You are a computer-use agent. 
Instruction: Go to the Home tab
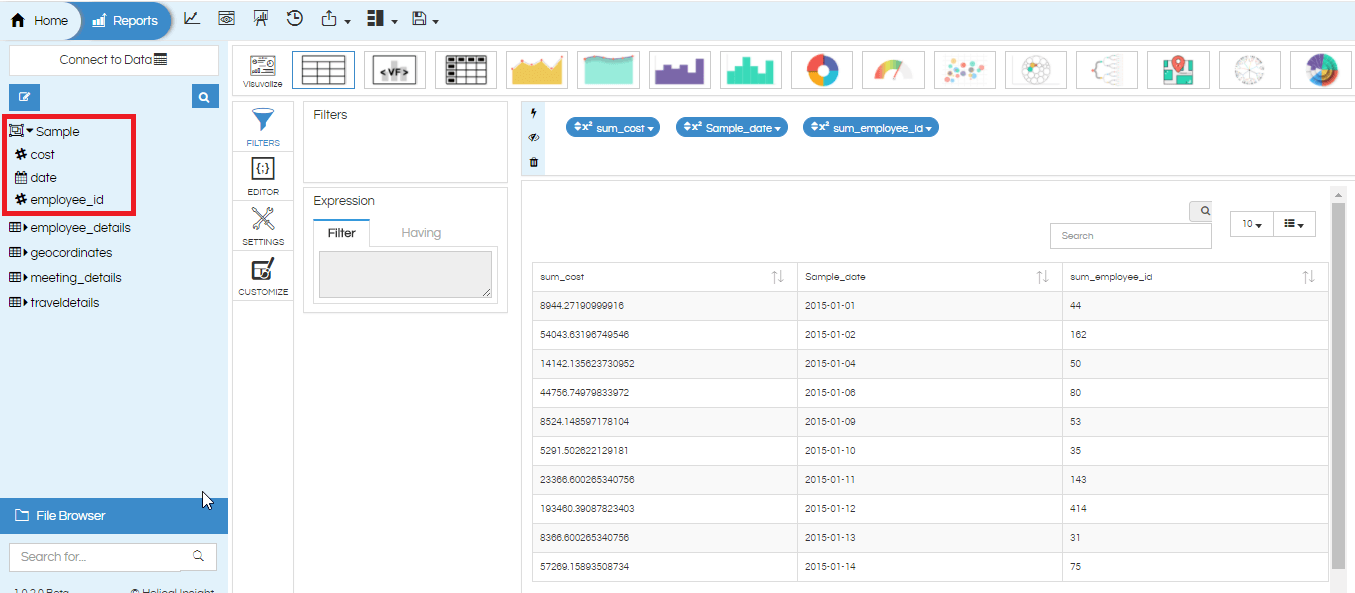coord(39,20)
